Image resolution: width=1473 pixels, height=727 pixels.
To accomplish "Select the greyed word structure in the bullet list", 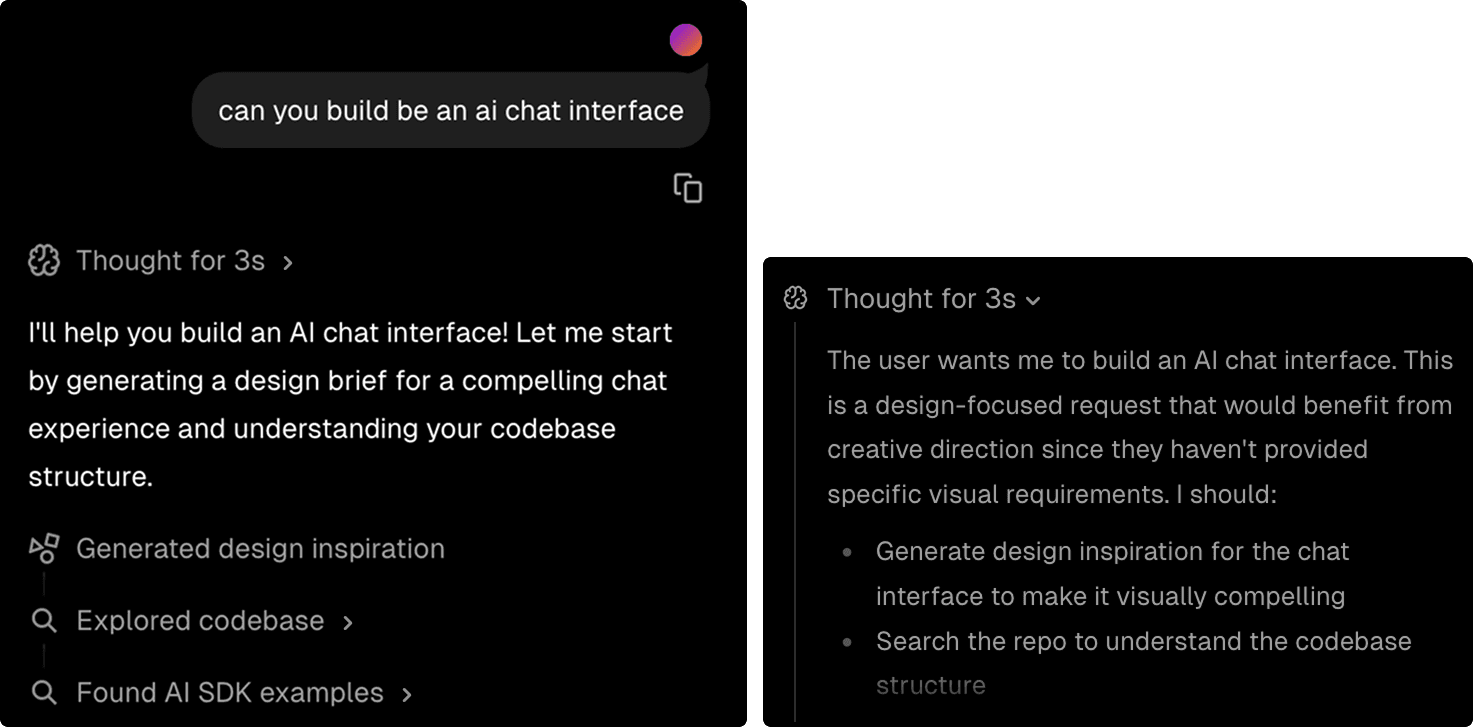I will coord(930,685).
